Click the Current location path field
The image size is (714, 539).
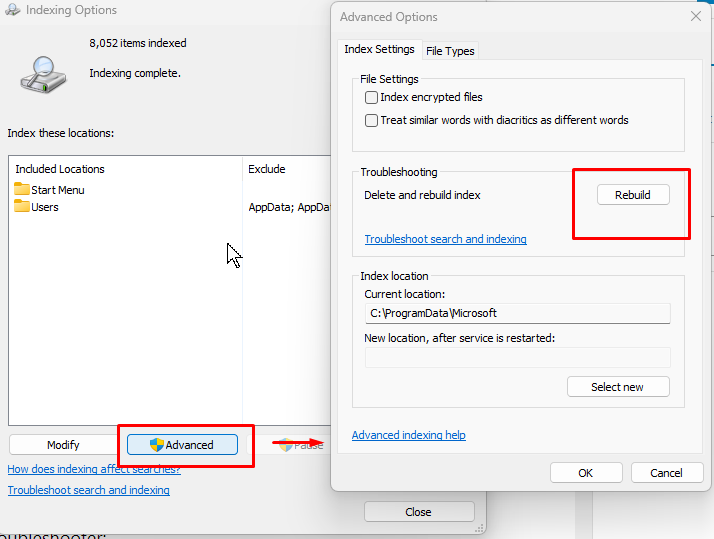pyautogui.click(x=517, y=313)
